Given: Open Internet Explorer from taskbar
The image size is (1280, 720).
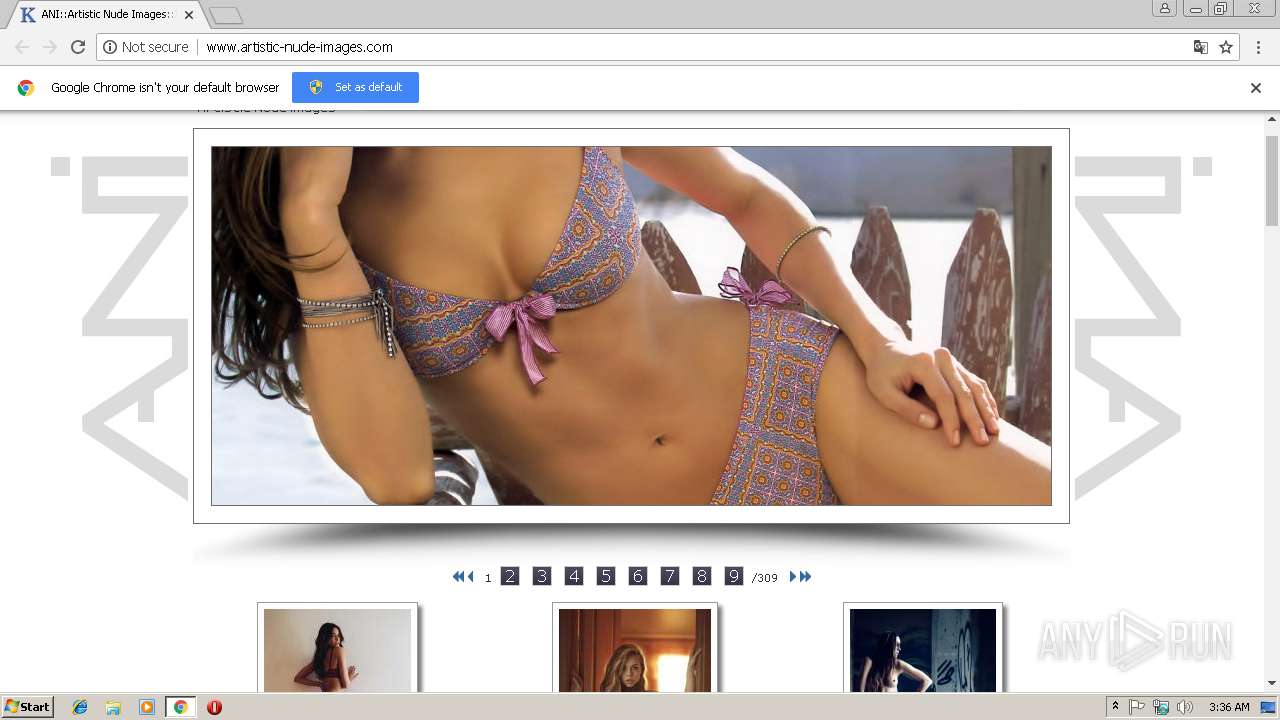Looking at the screenshot, I should pyautogui.click(x=80, y=707).
